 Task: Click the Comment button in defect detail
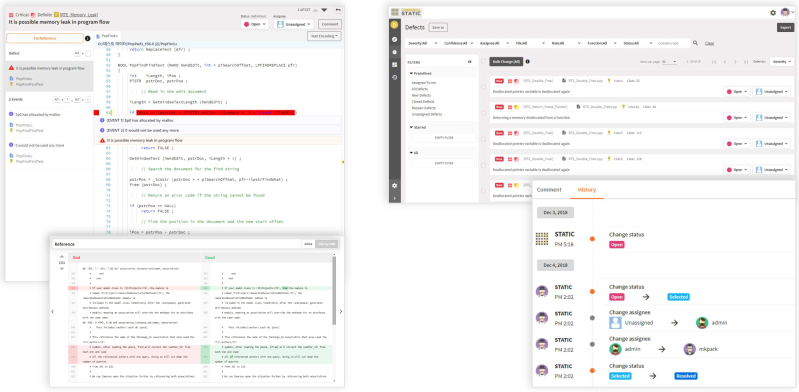330,24
